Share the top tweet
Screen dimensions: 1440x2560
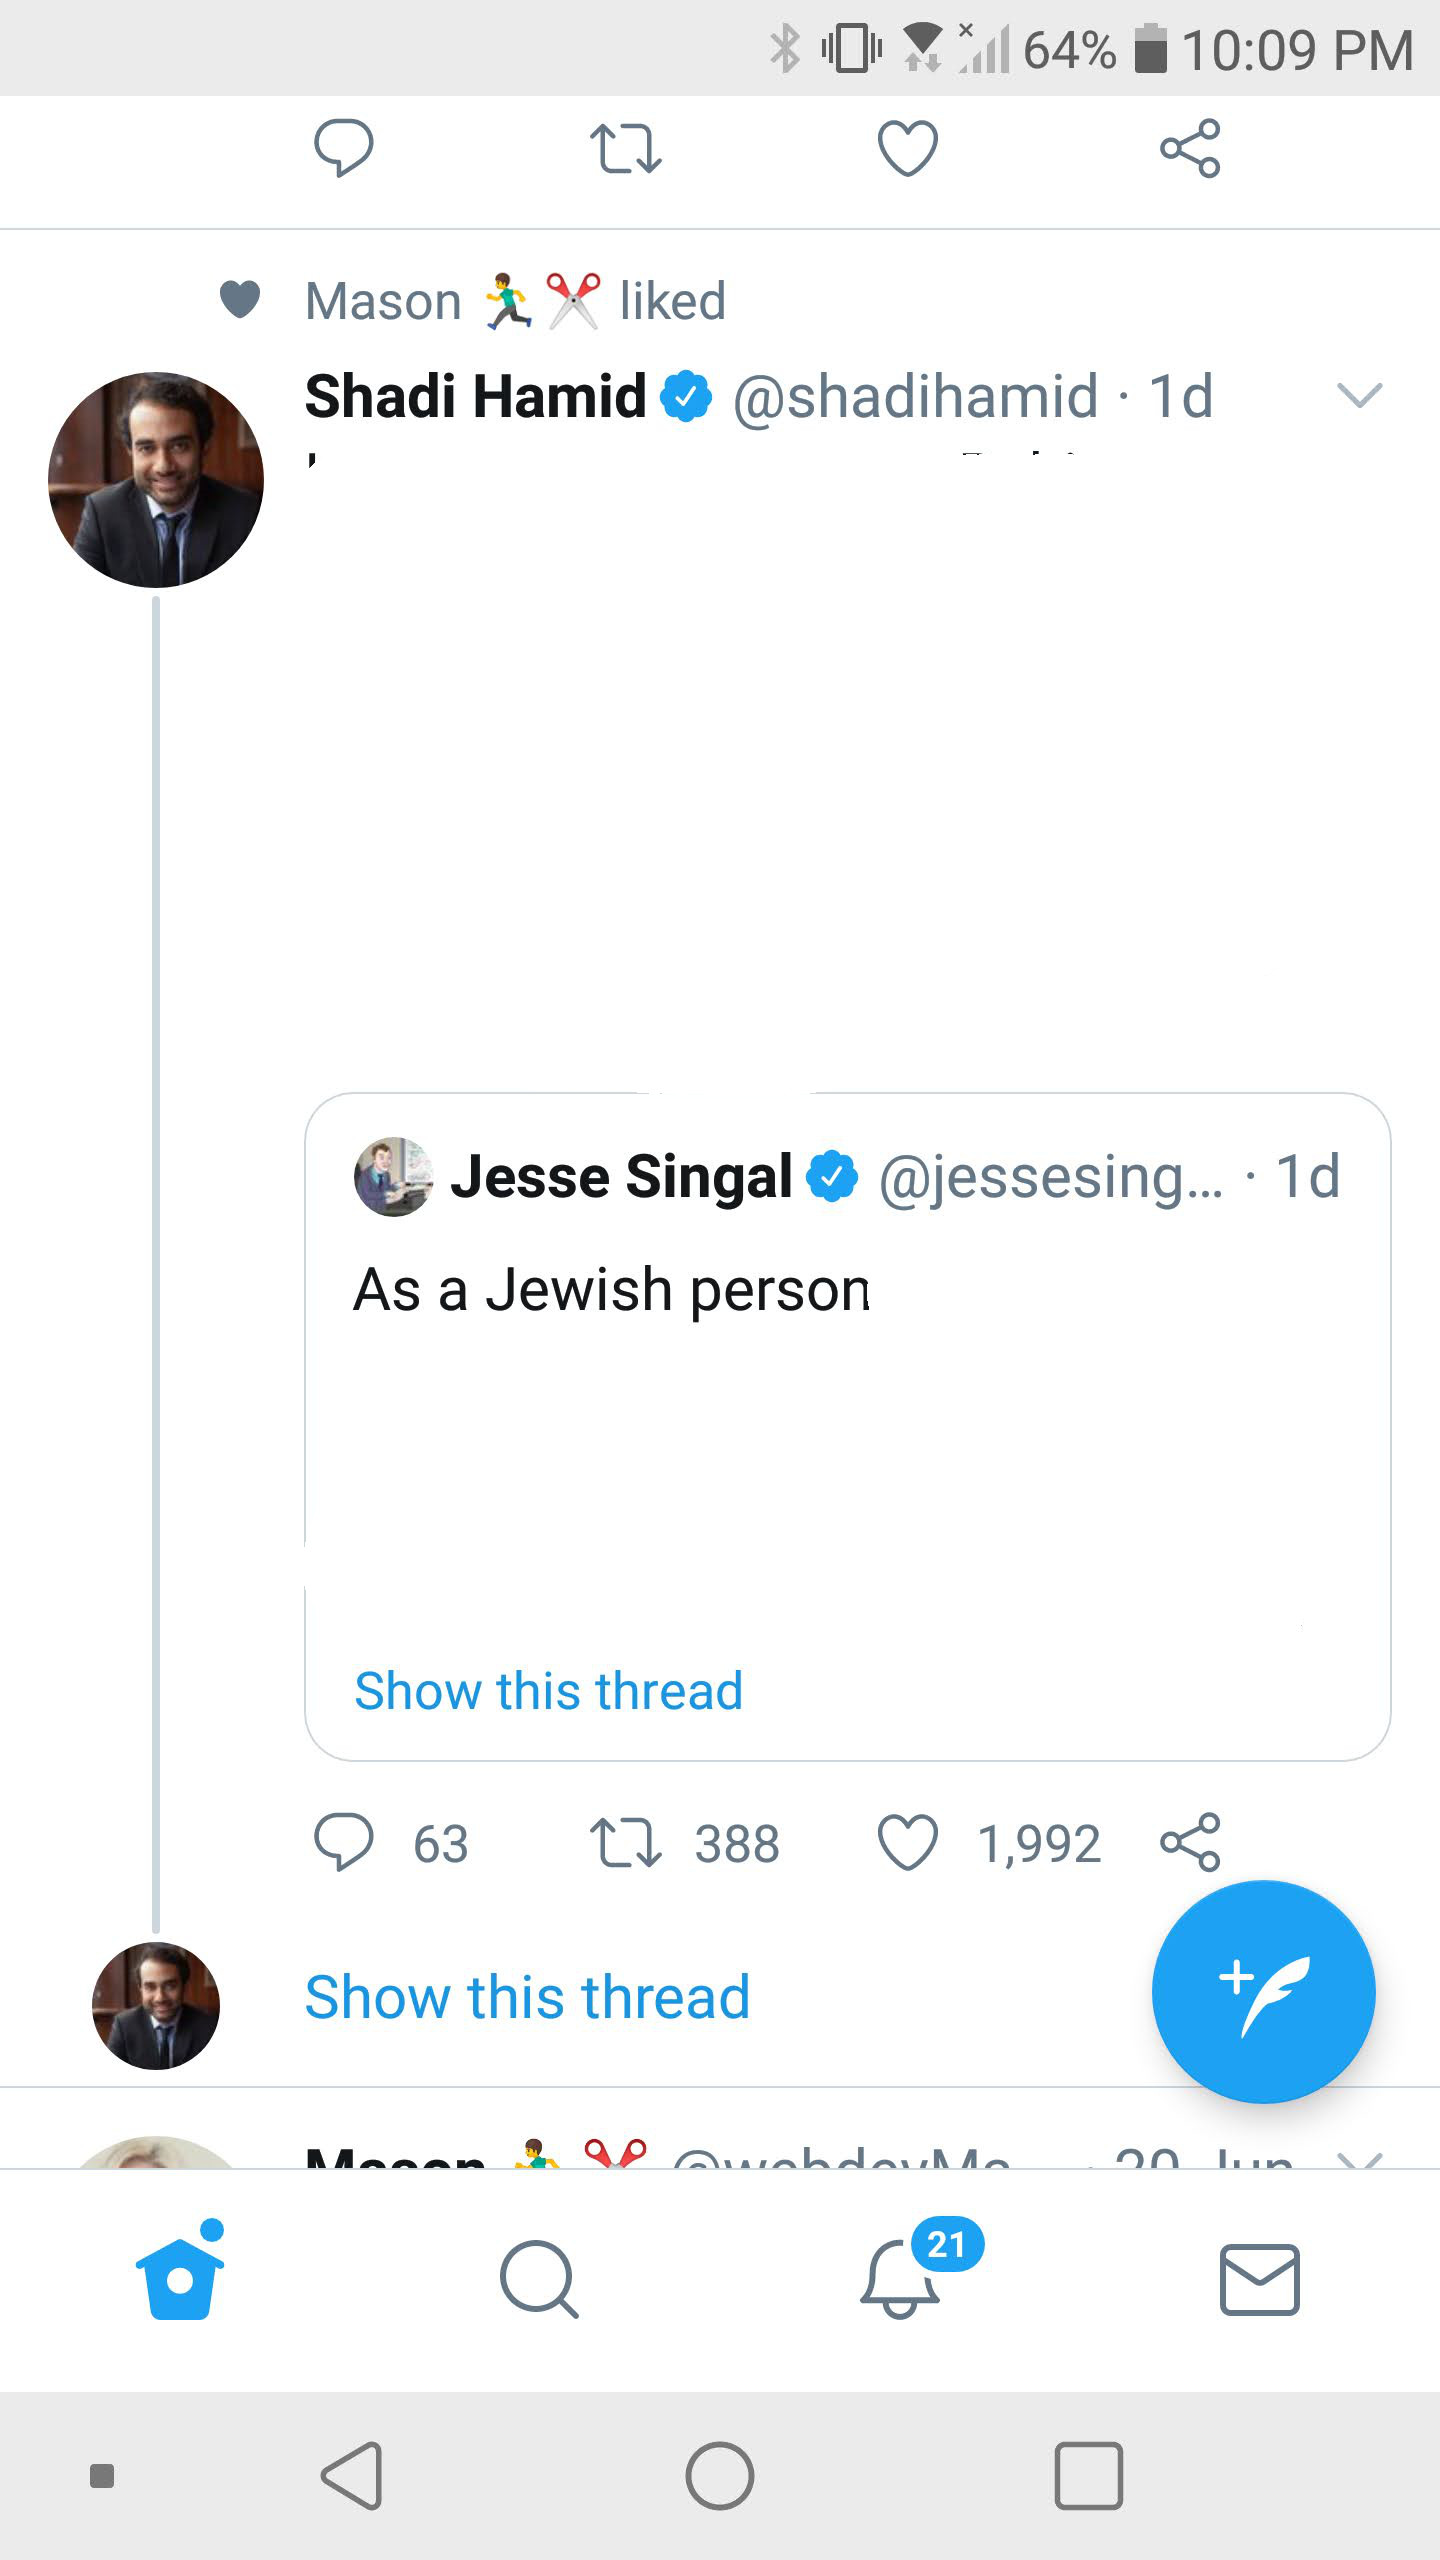pyautogui.click(x=1190, y=148)
